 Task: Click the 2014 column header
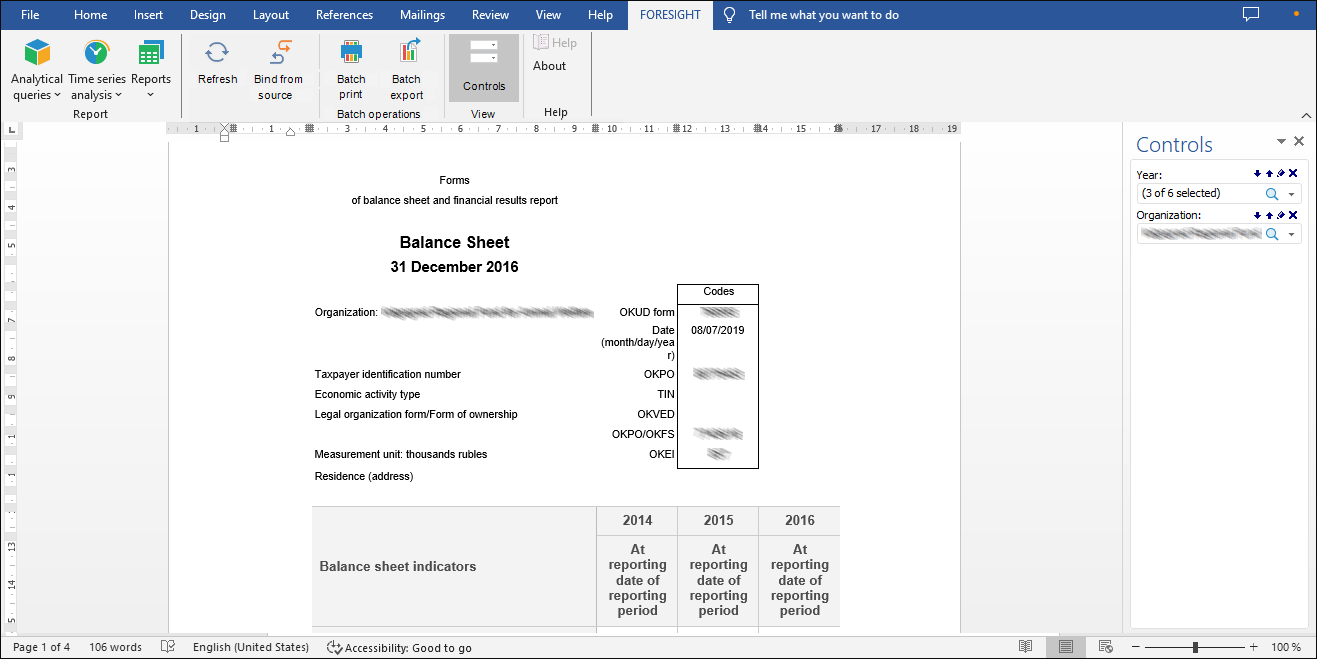point(637,520)
